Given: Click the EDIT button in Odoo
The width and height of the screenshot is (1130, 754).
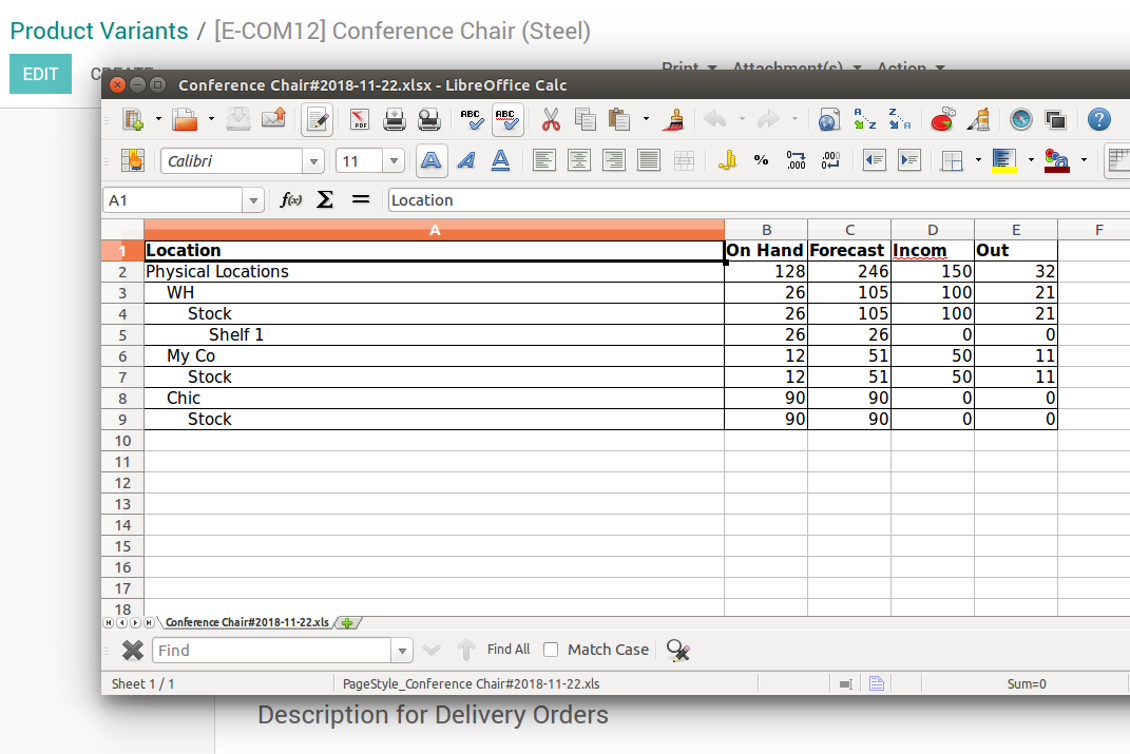Looking at the screenshot, I should (40, 74).
